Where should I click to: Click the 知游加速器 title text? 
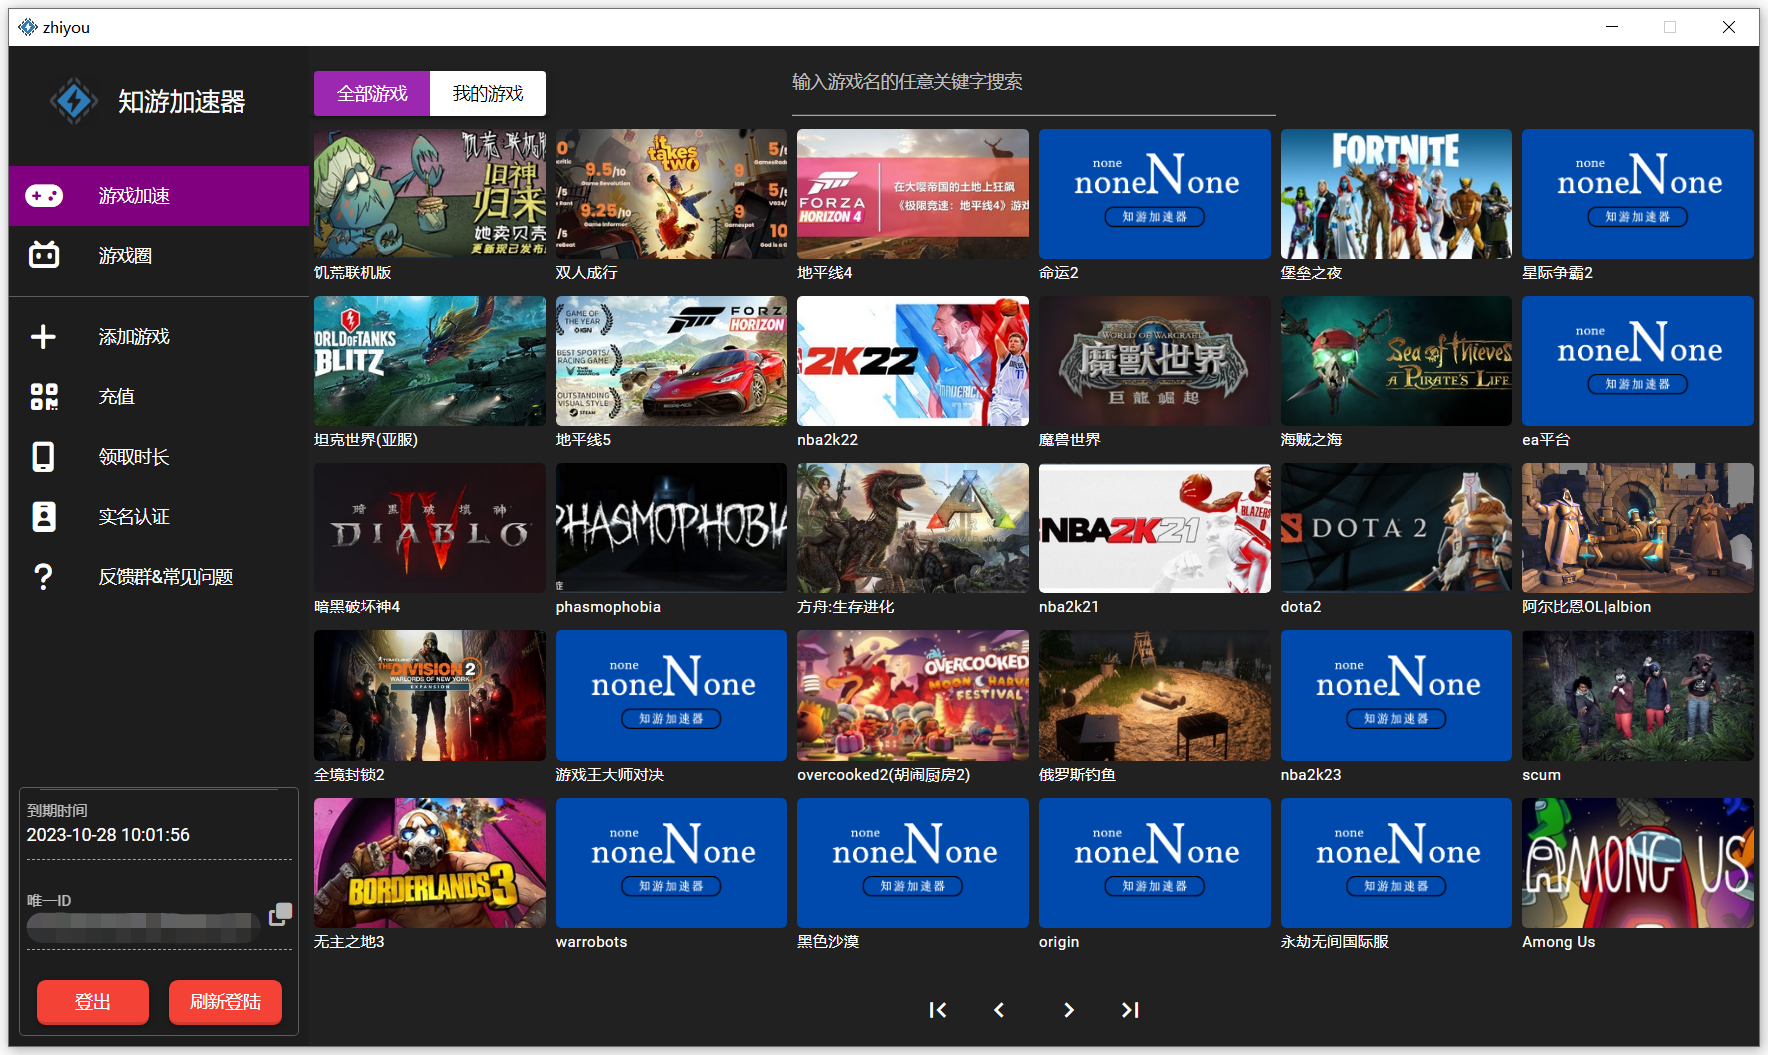182,102
